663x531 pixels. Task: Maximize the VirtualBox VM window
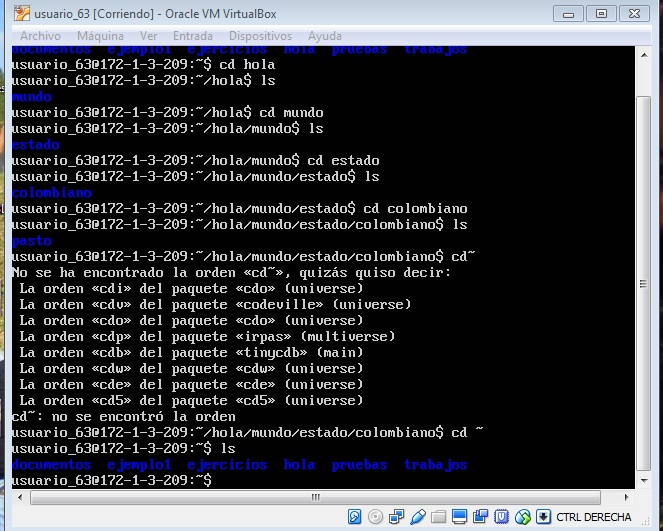click(x=601, y=13)
